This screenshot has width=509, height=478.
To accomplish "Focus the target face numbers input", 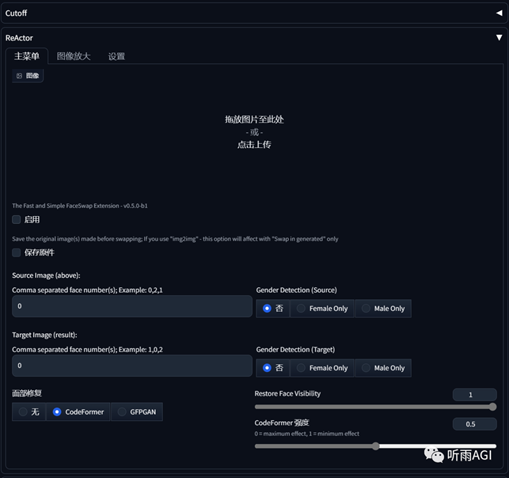I will [132, 366].
